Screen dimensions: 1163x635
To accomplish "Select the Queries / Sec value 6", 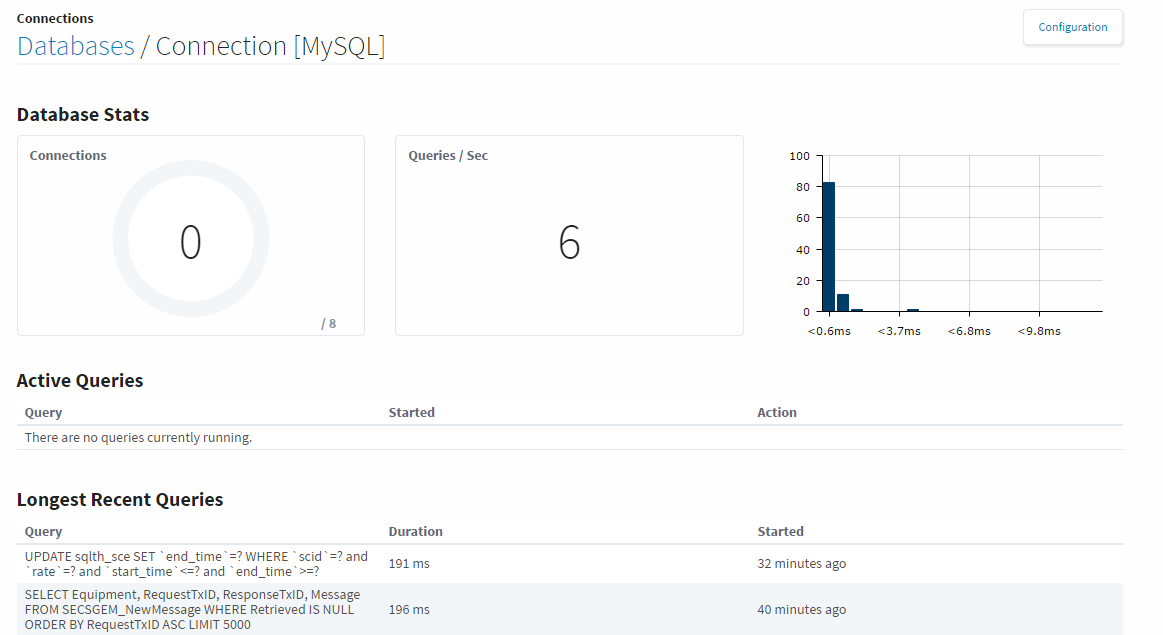I will tap(569, 243).
